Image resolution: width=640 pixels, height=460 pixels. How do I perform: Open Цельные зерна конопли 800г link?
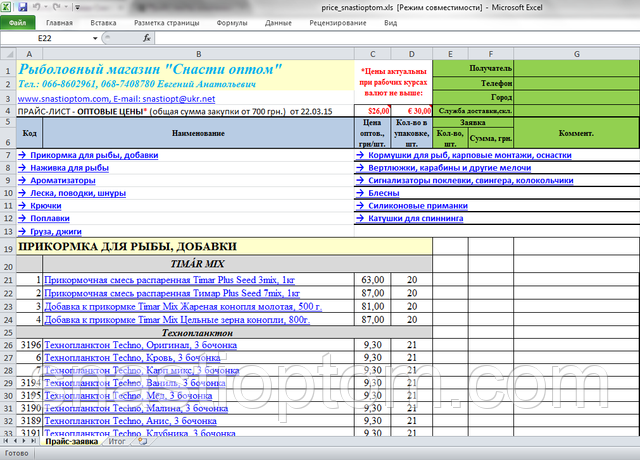177,320
